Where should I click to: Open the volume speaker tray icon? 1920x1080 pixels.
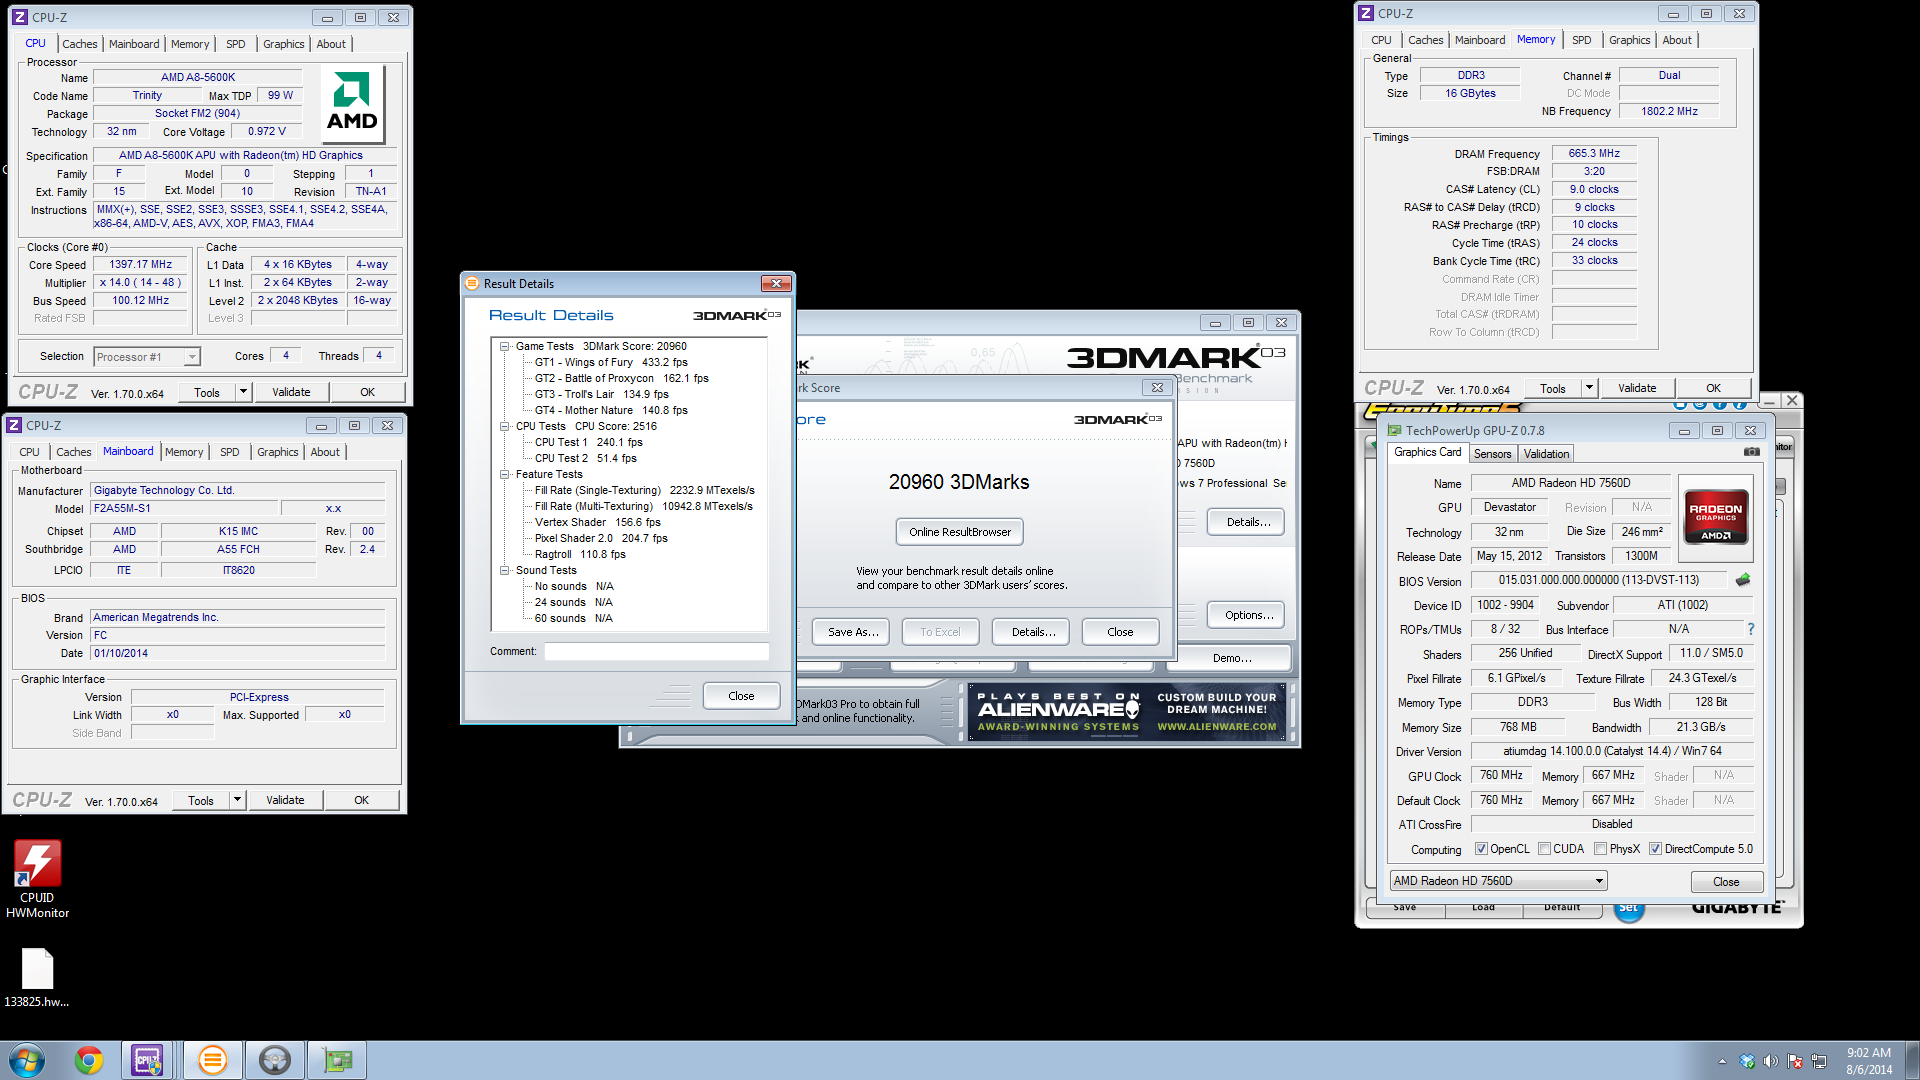point(1771,1061)
